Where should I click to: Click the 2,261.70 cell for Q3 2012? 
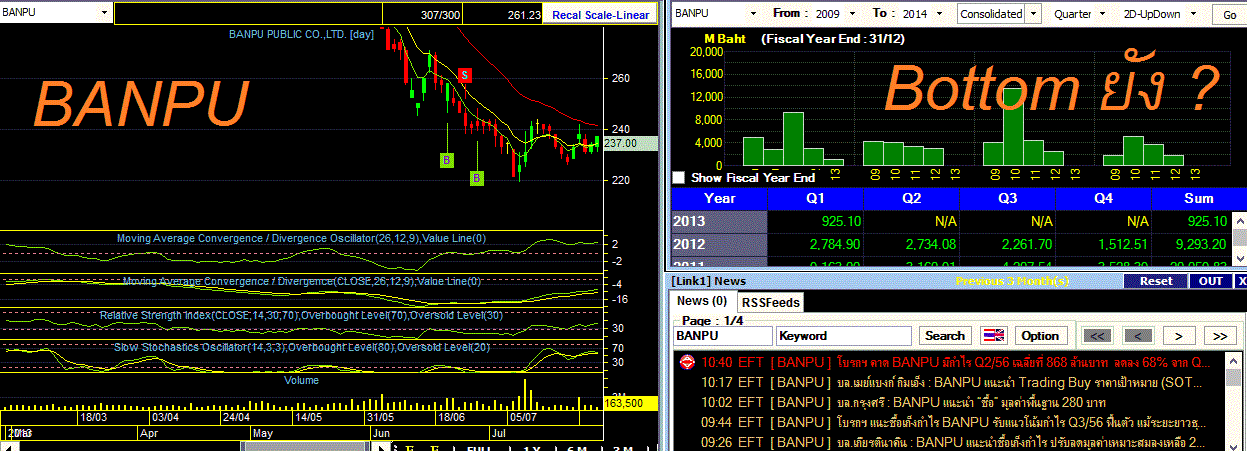[x=1006, y=244]
